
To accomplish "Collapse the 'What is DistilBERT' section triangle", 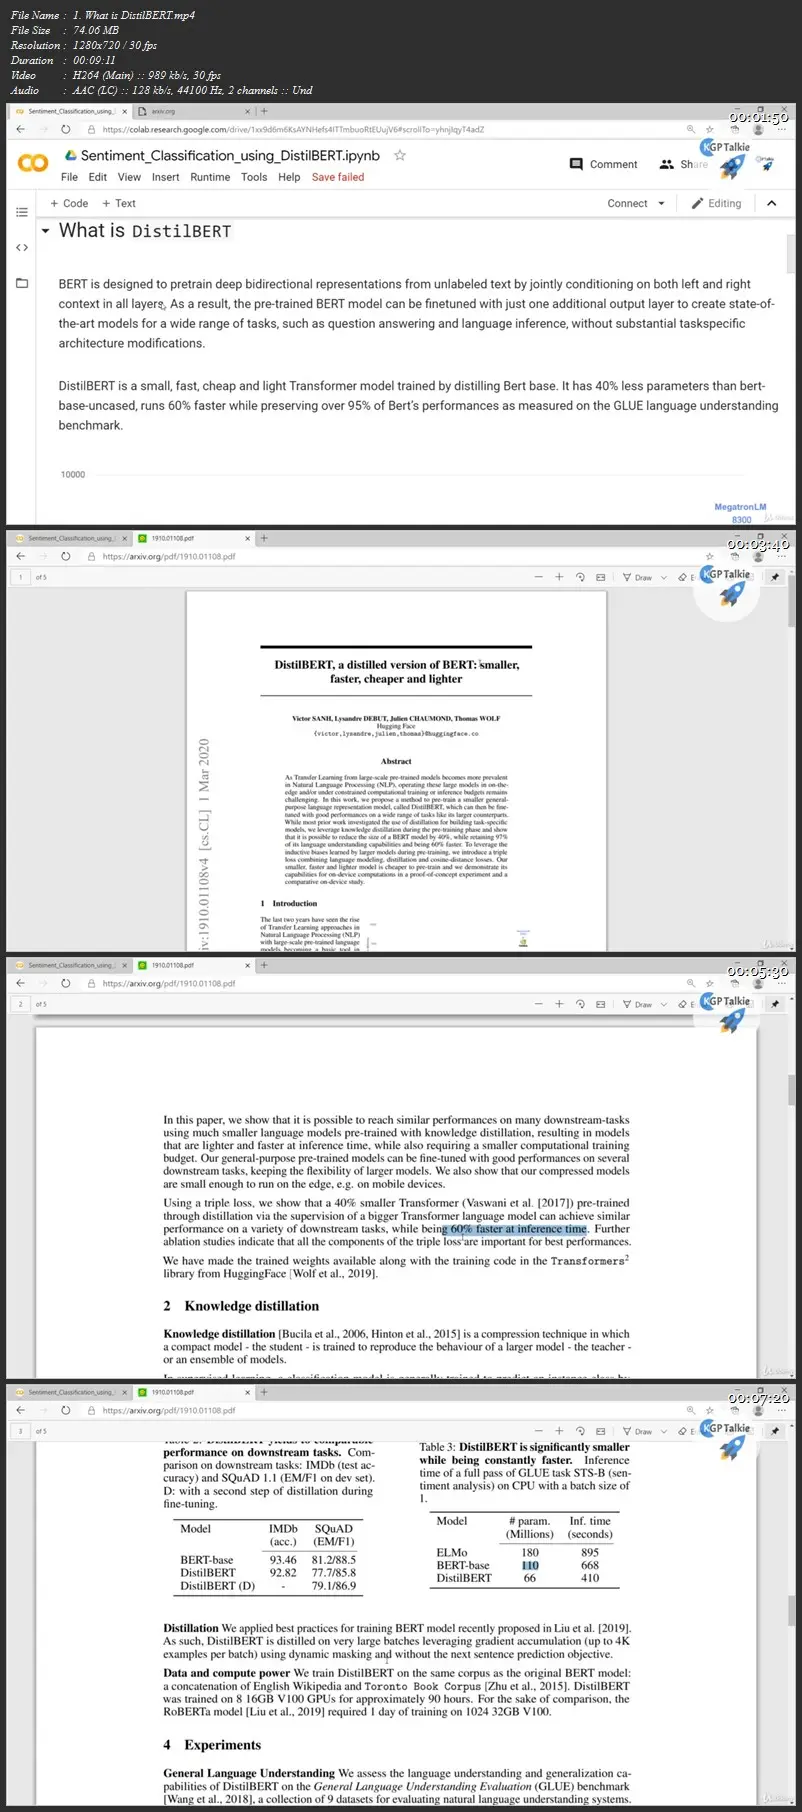I will click(45, 231).
